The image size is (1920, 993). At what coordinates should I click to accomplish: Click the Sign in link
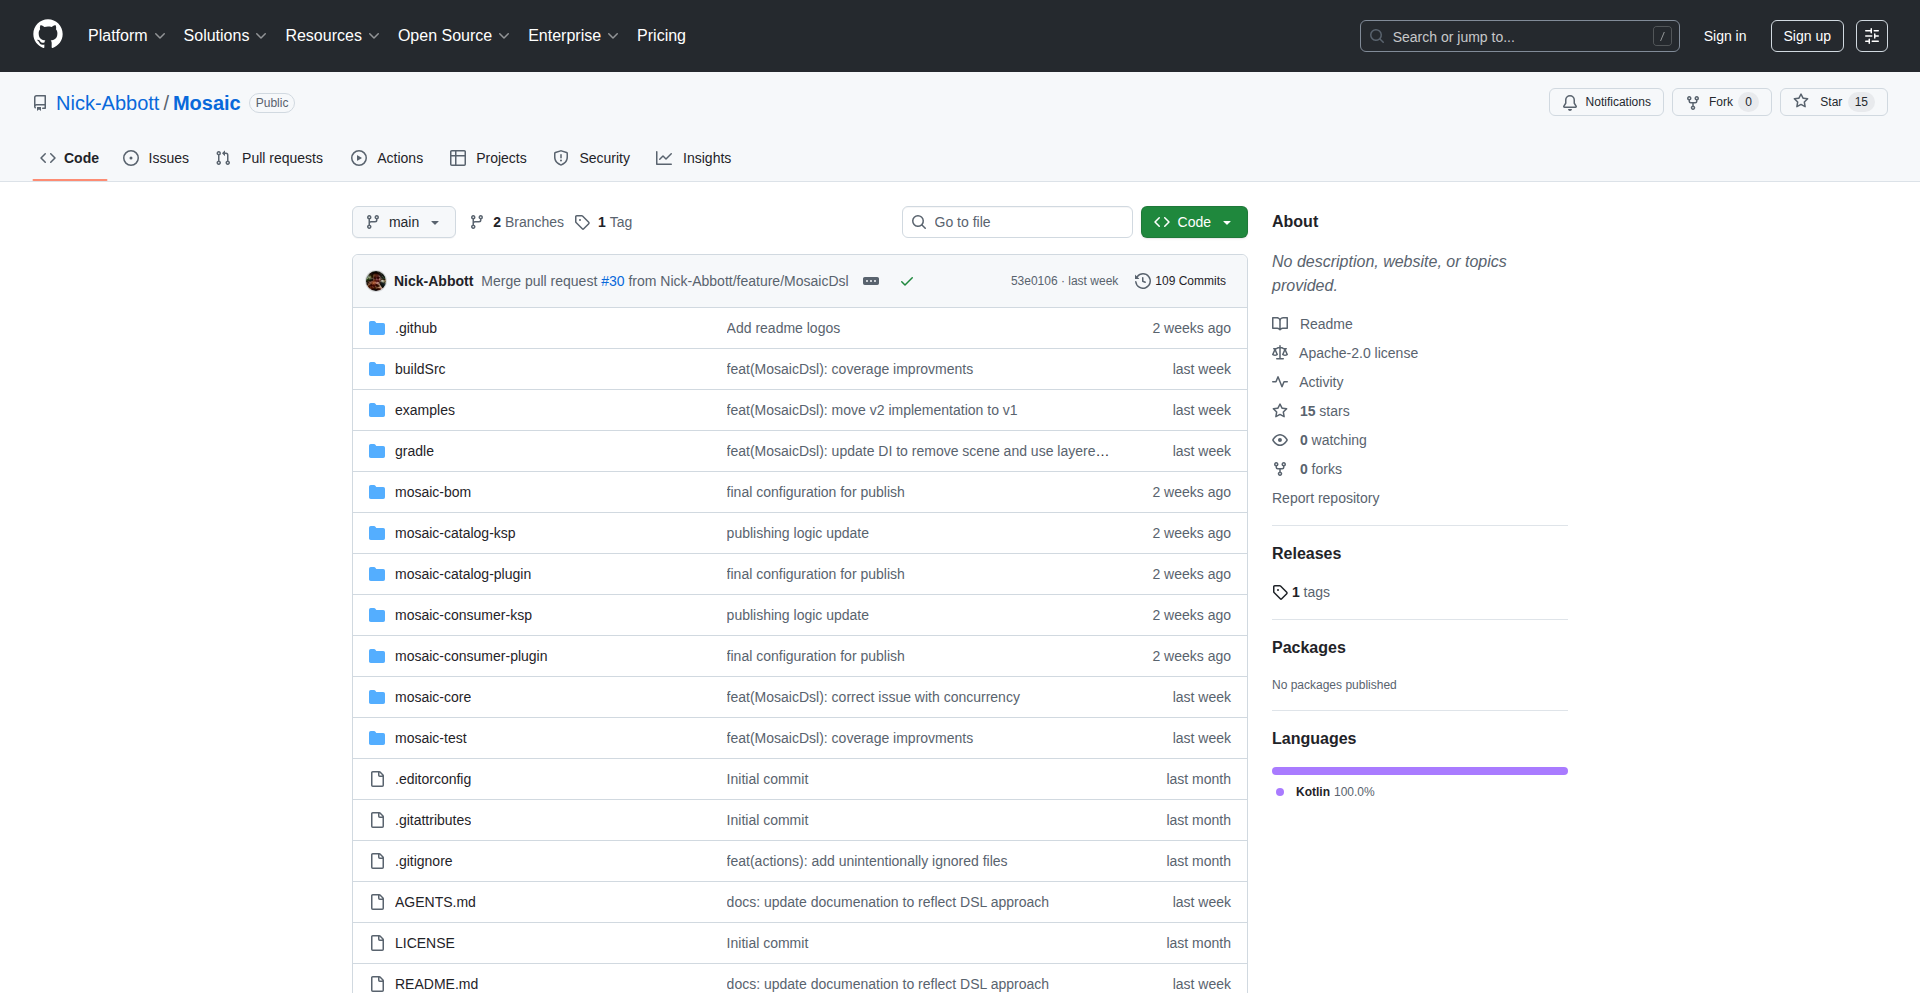point(1725,36)
